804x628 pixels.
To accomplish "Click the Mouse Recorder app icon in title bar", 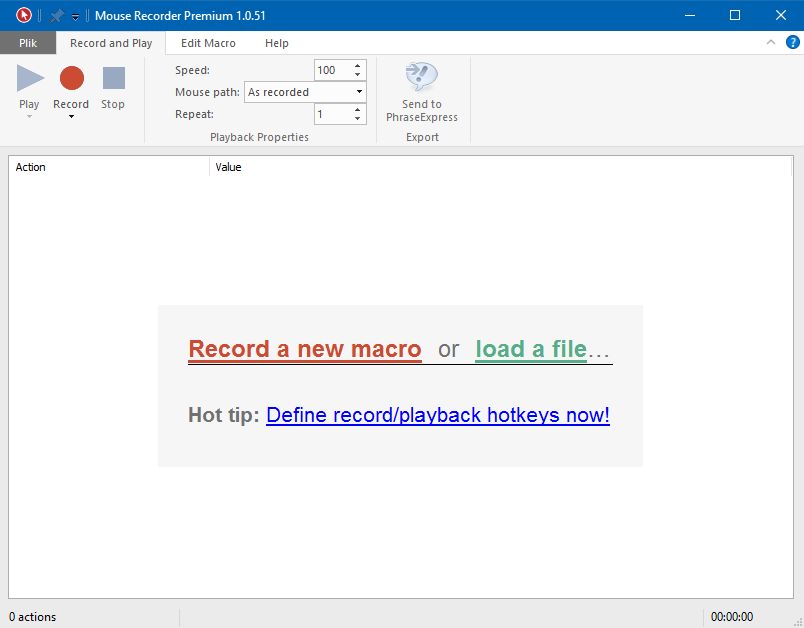I will pyautogui.click(x=22, y=15).
